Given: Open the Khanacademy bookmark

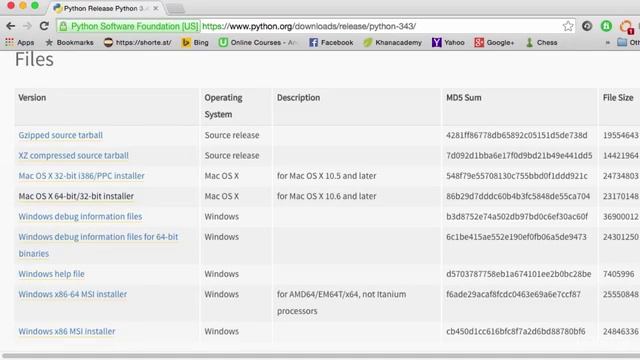Looking at the screenshot, I should tap(393, 42).
